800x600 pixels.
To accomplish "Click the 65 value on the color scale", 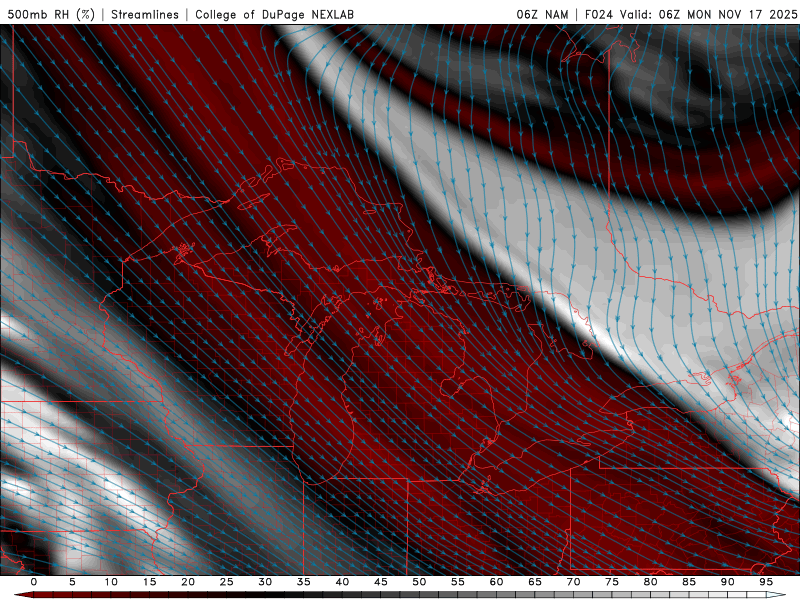I will point(535,582).
